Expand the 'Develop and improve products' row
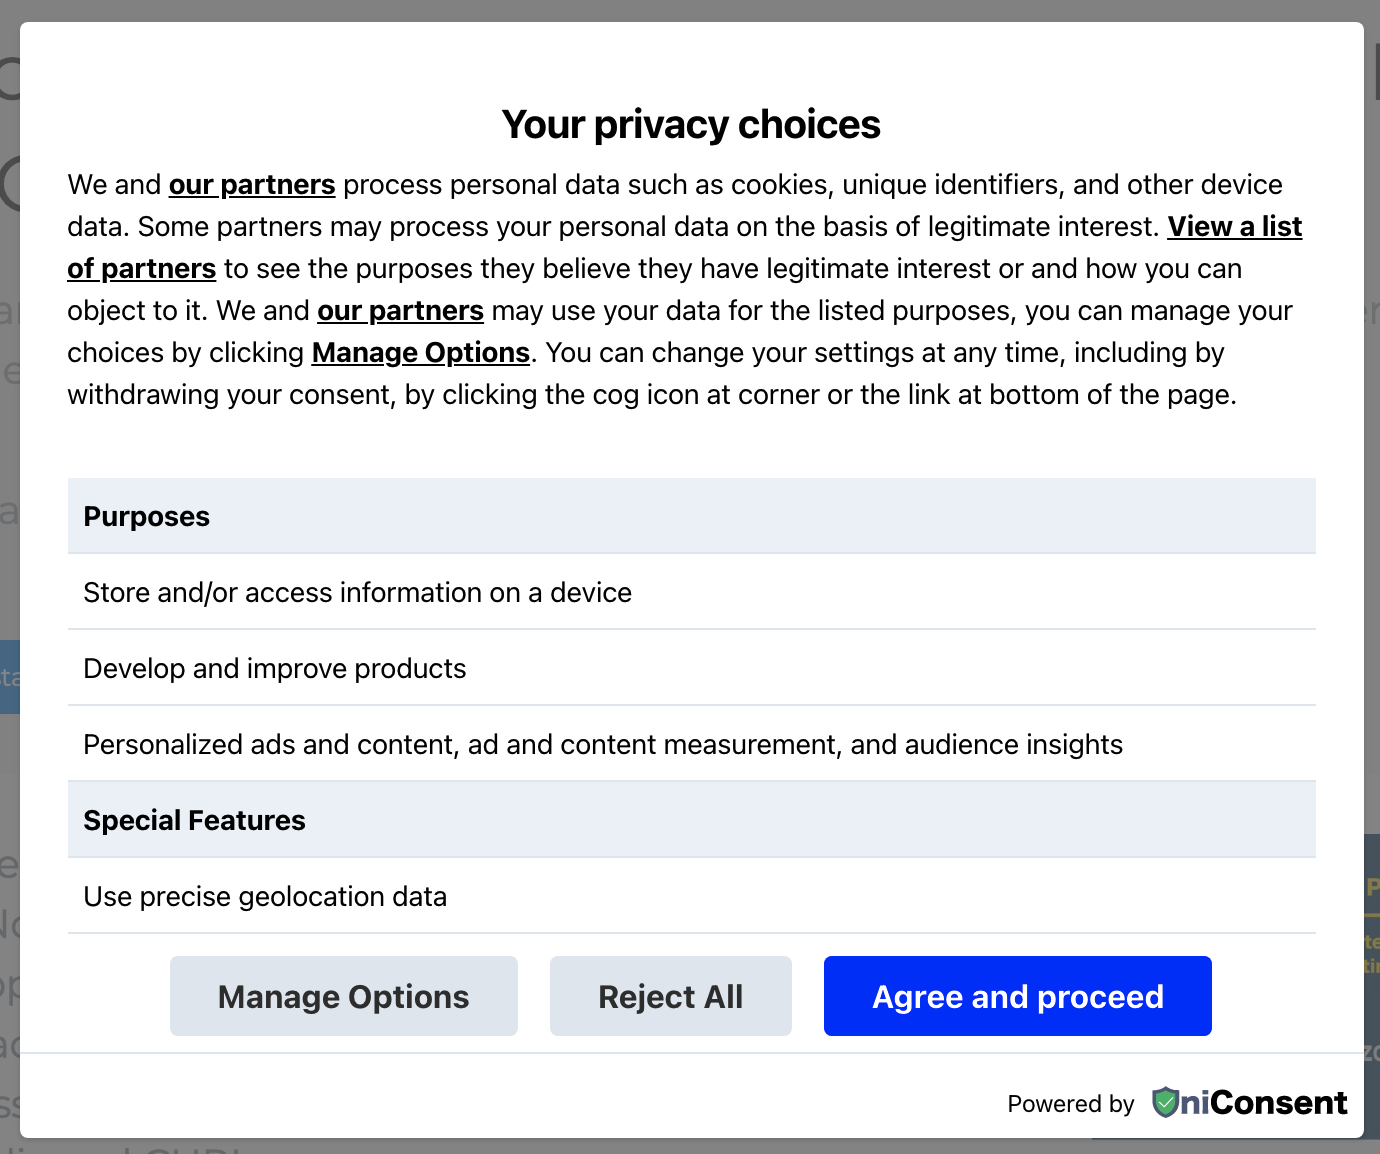Viewport: 1380px width, 1154px height. [x=275, y=668]
